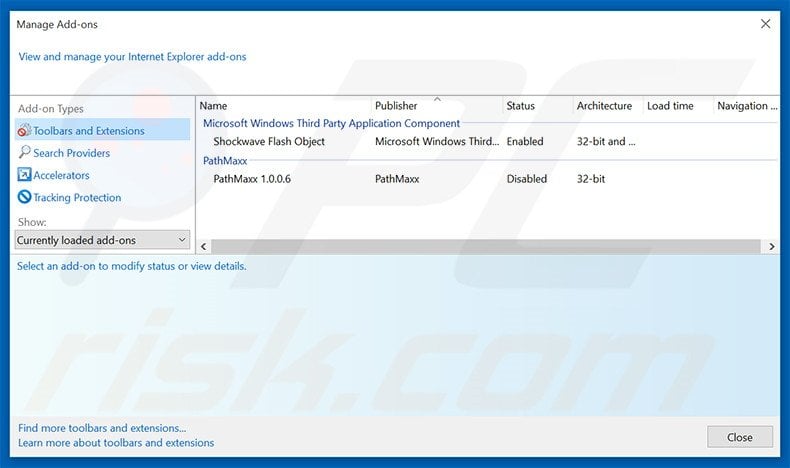Image resolution: width=790 pixels, height=468 pixels.
Task: Click the Microsoft Windows Third Party Application Component group
Action: [332, 123]
